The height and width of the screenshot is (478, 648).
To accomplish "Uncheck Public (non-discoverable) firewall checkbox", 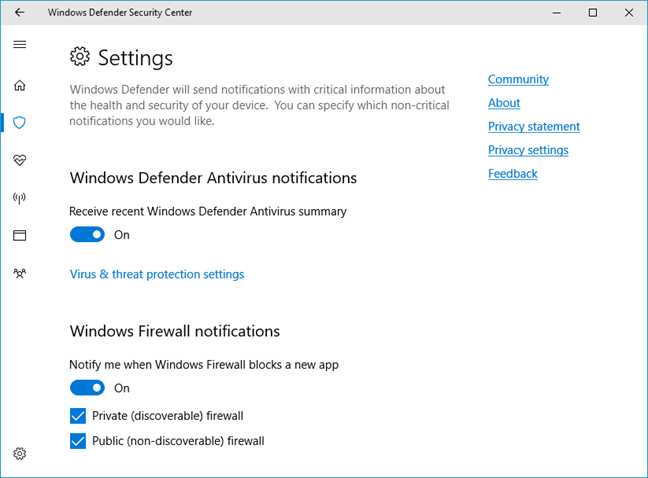I will [78, 441].
